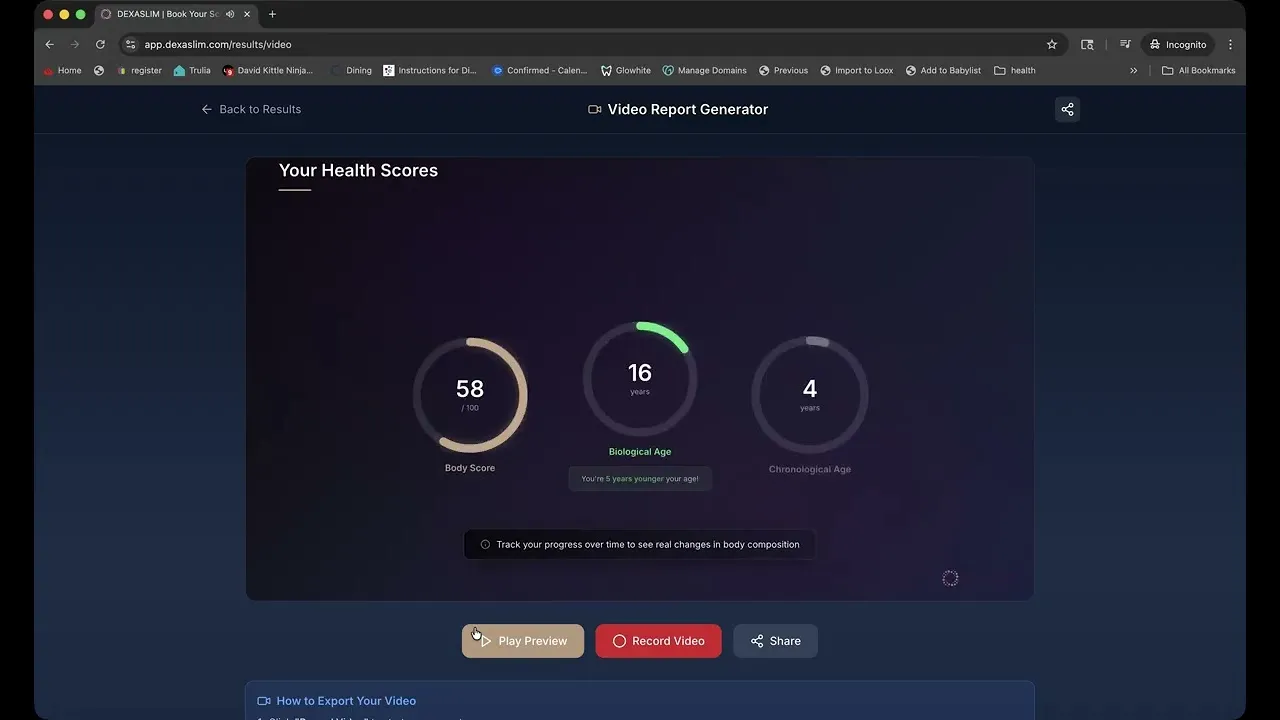This screenshot has width=1280, height=720.
Task: Click the Share button below the preview
Action: point(775,641)
